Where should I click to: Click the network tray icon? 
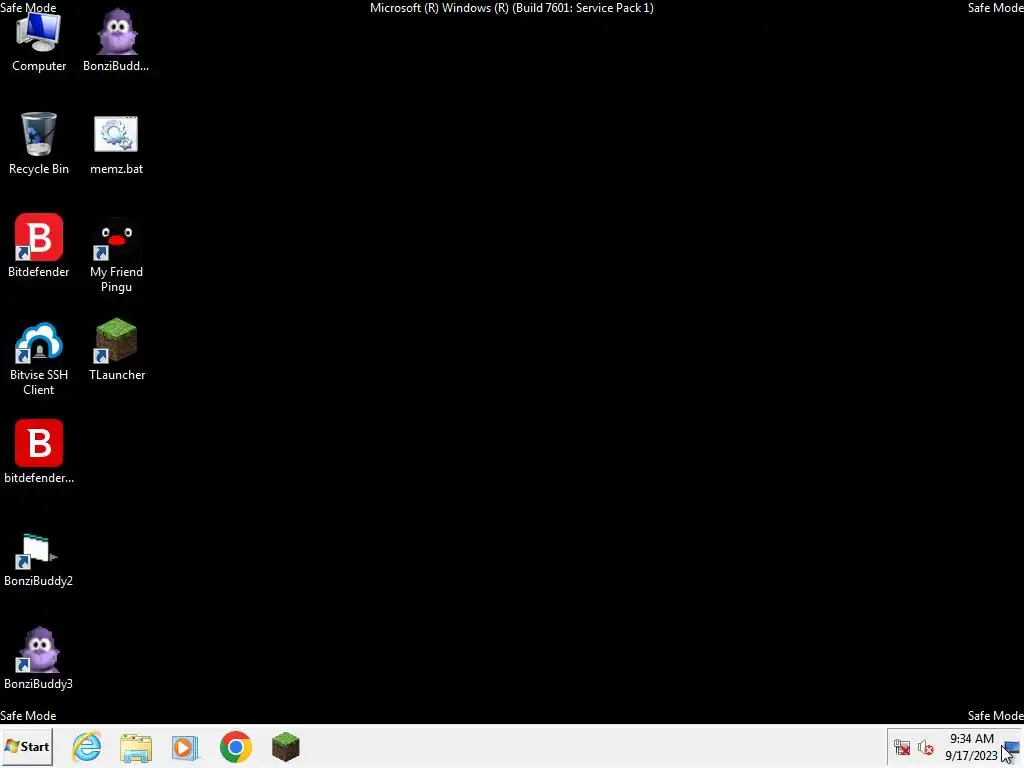tap(902, 747)
